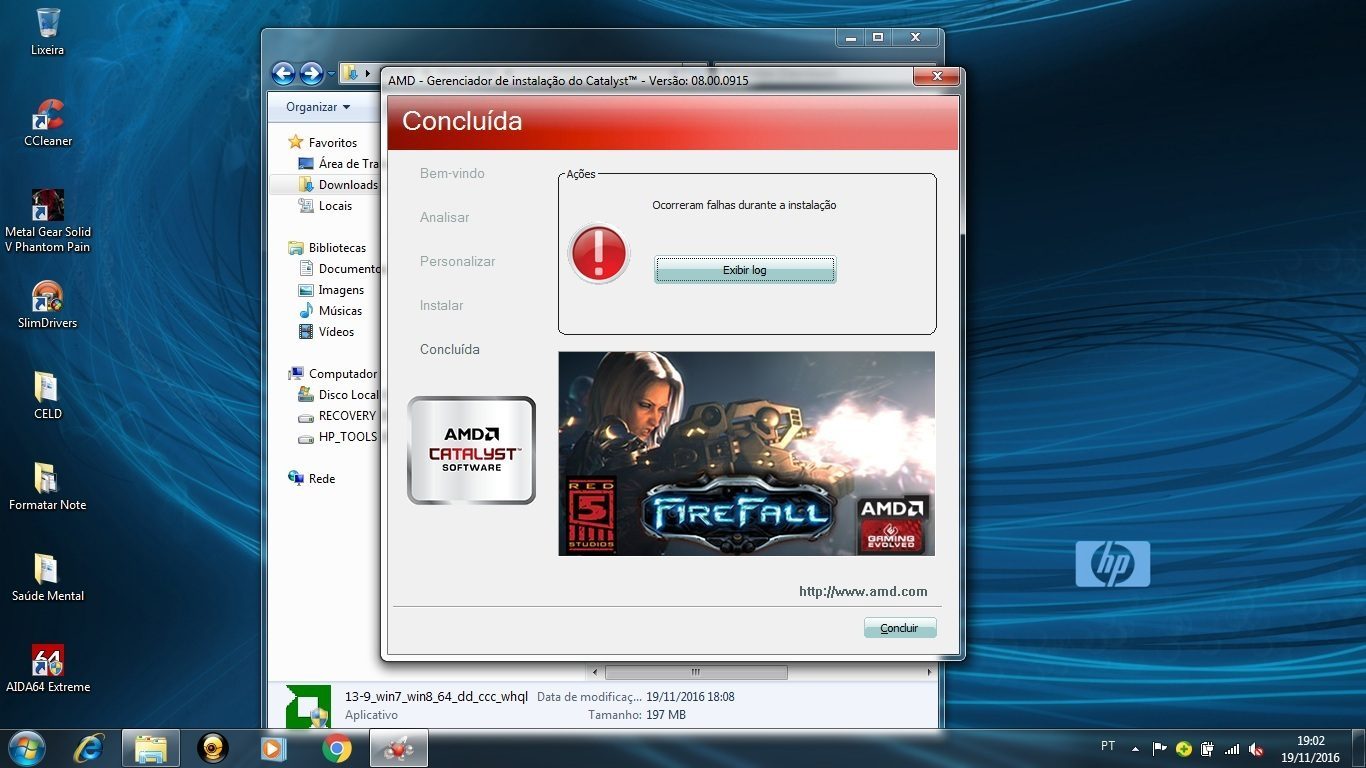
Task: Close the AMD Catalyst installer window
Action: click(x=937, y=76)
